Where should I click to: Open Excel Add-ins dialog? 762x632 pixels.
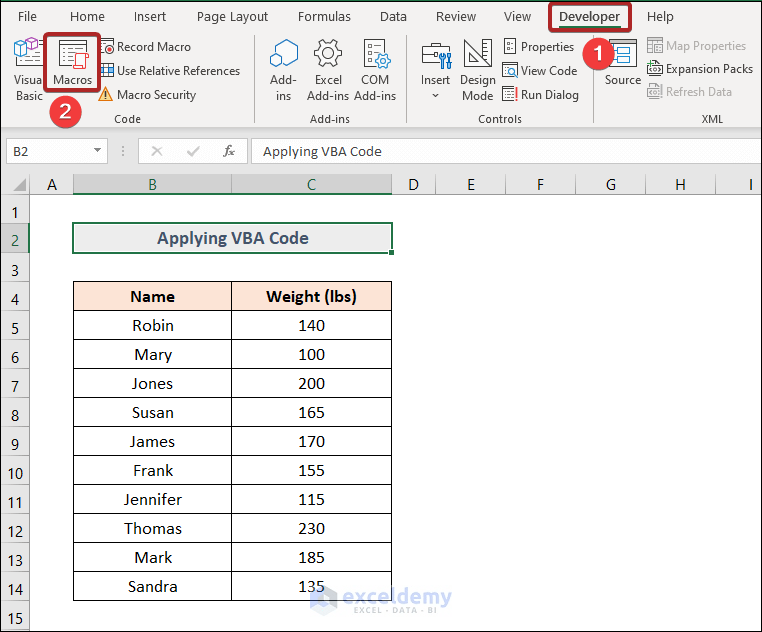tap(328, 70)
